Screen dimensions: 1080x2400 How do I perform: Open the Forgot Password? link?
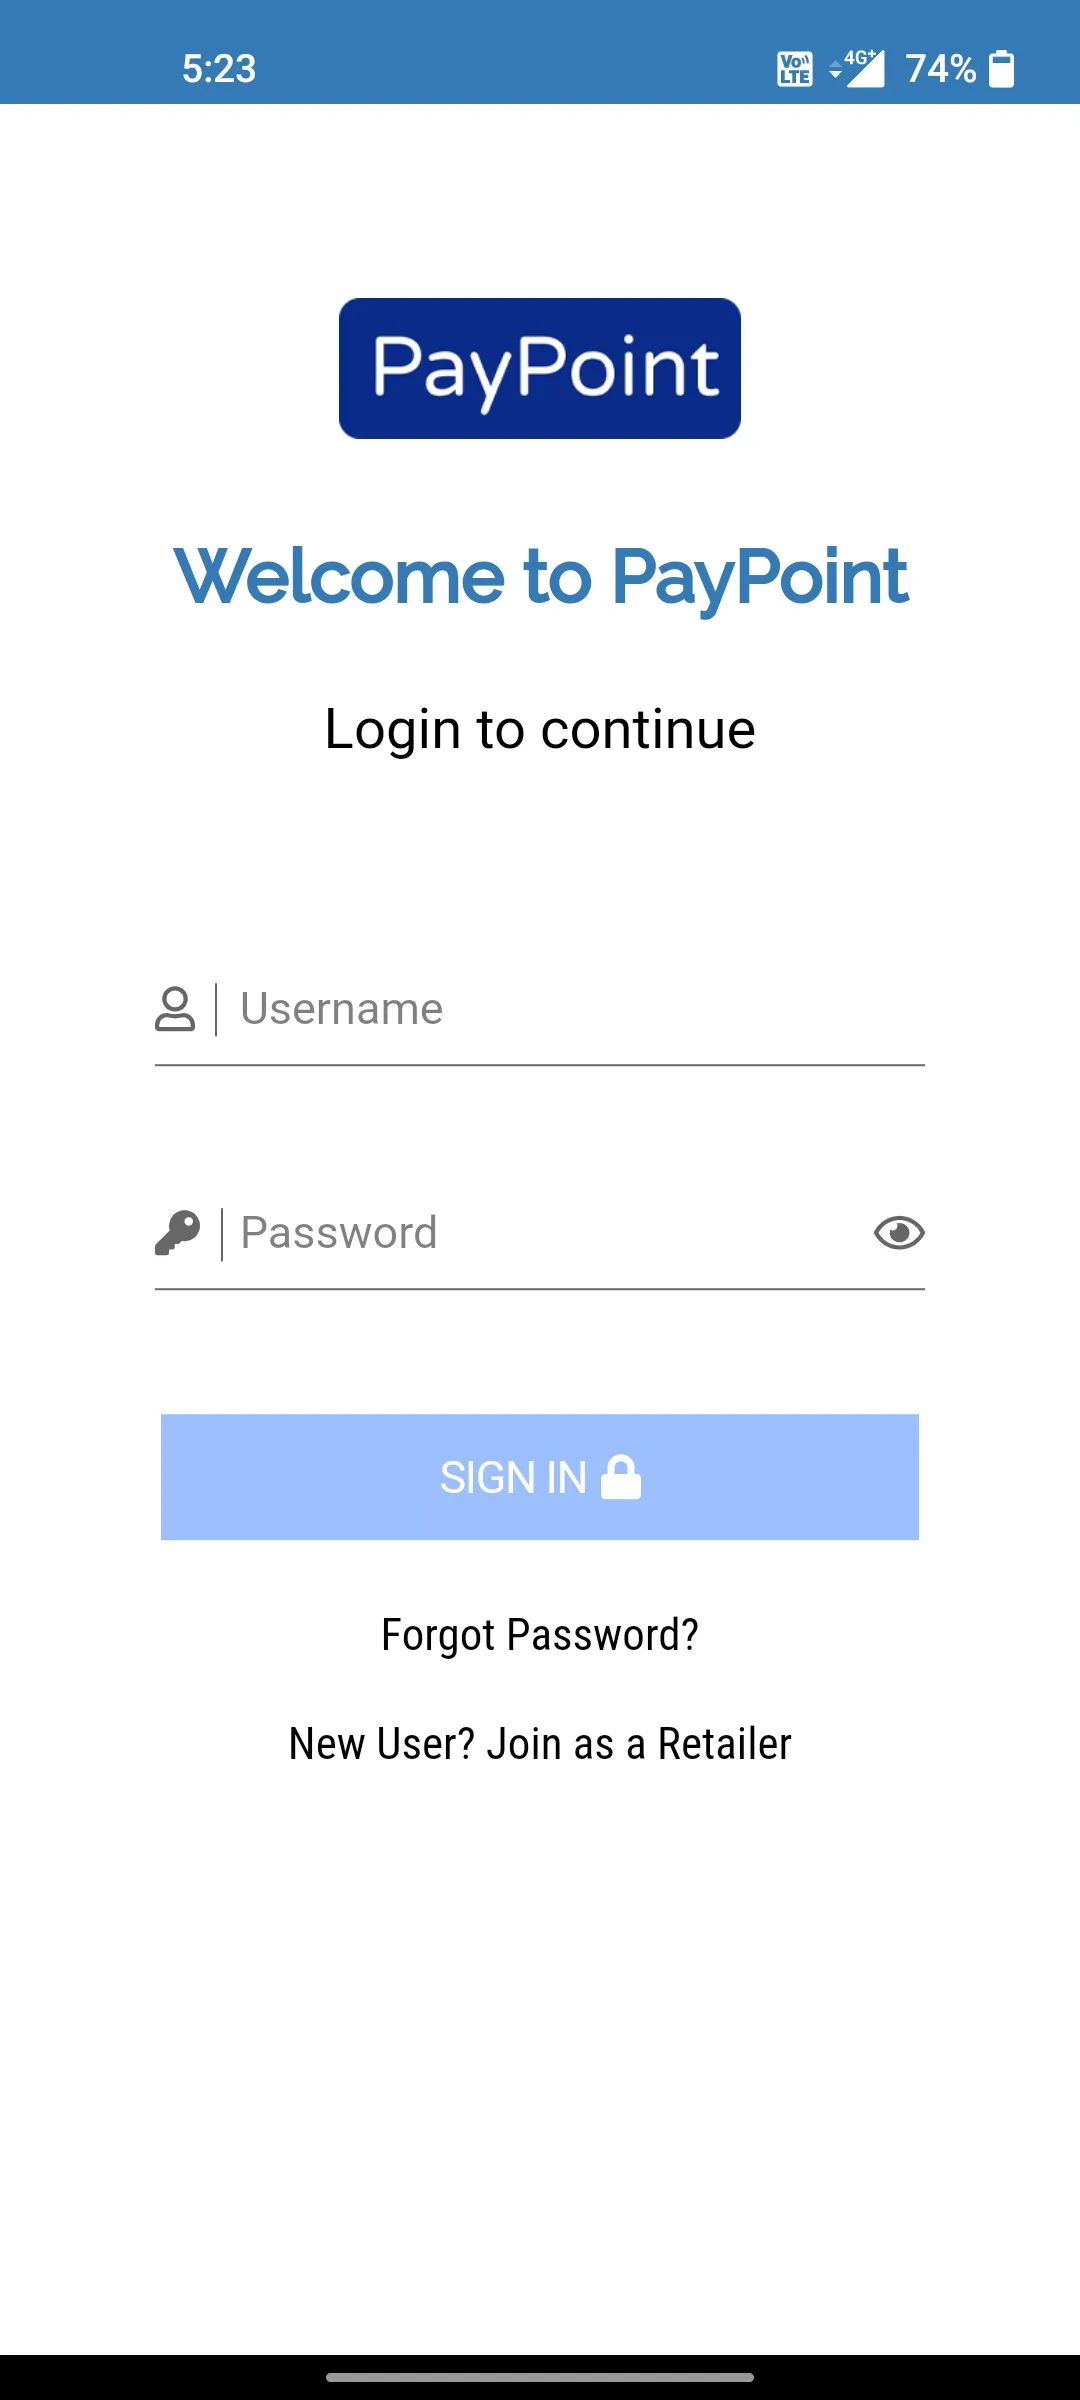pos(540,1635)
